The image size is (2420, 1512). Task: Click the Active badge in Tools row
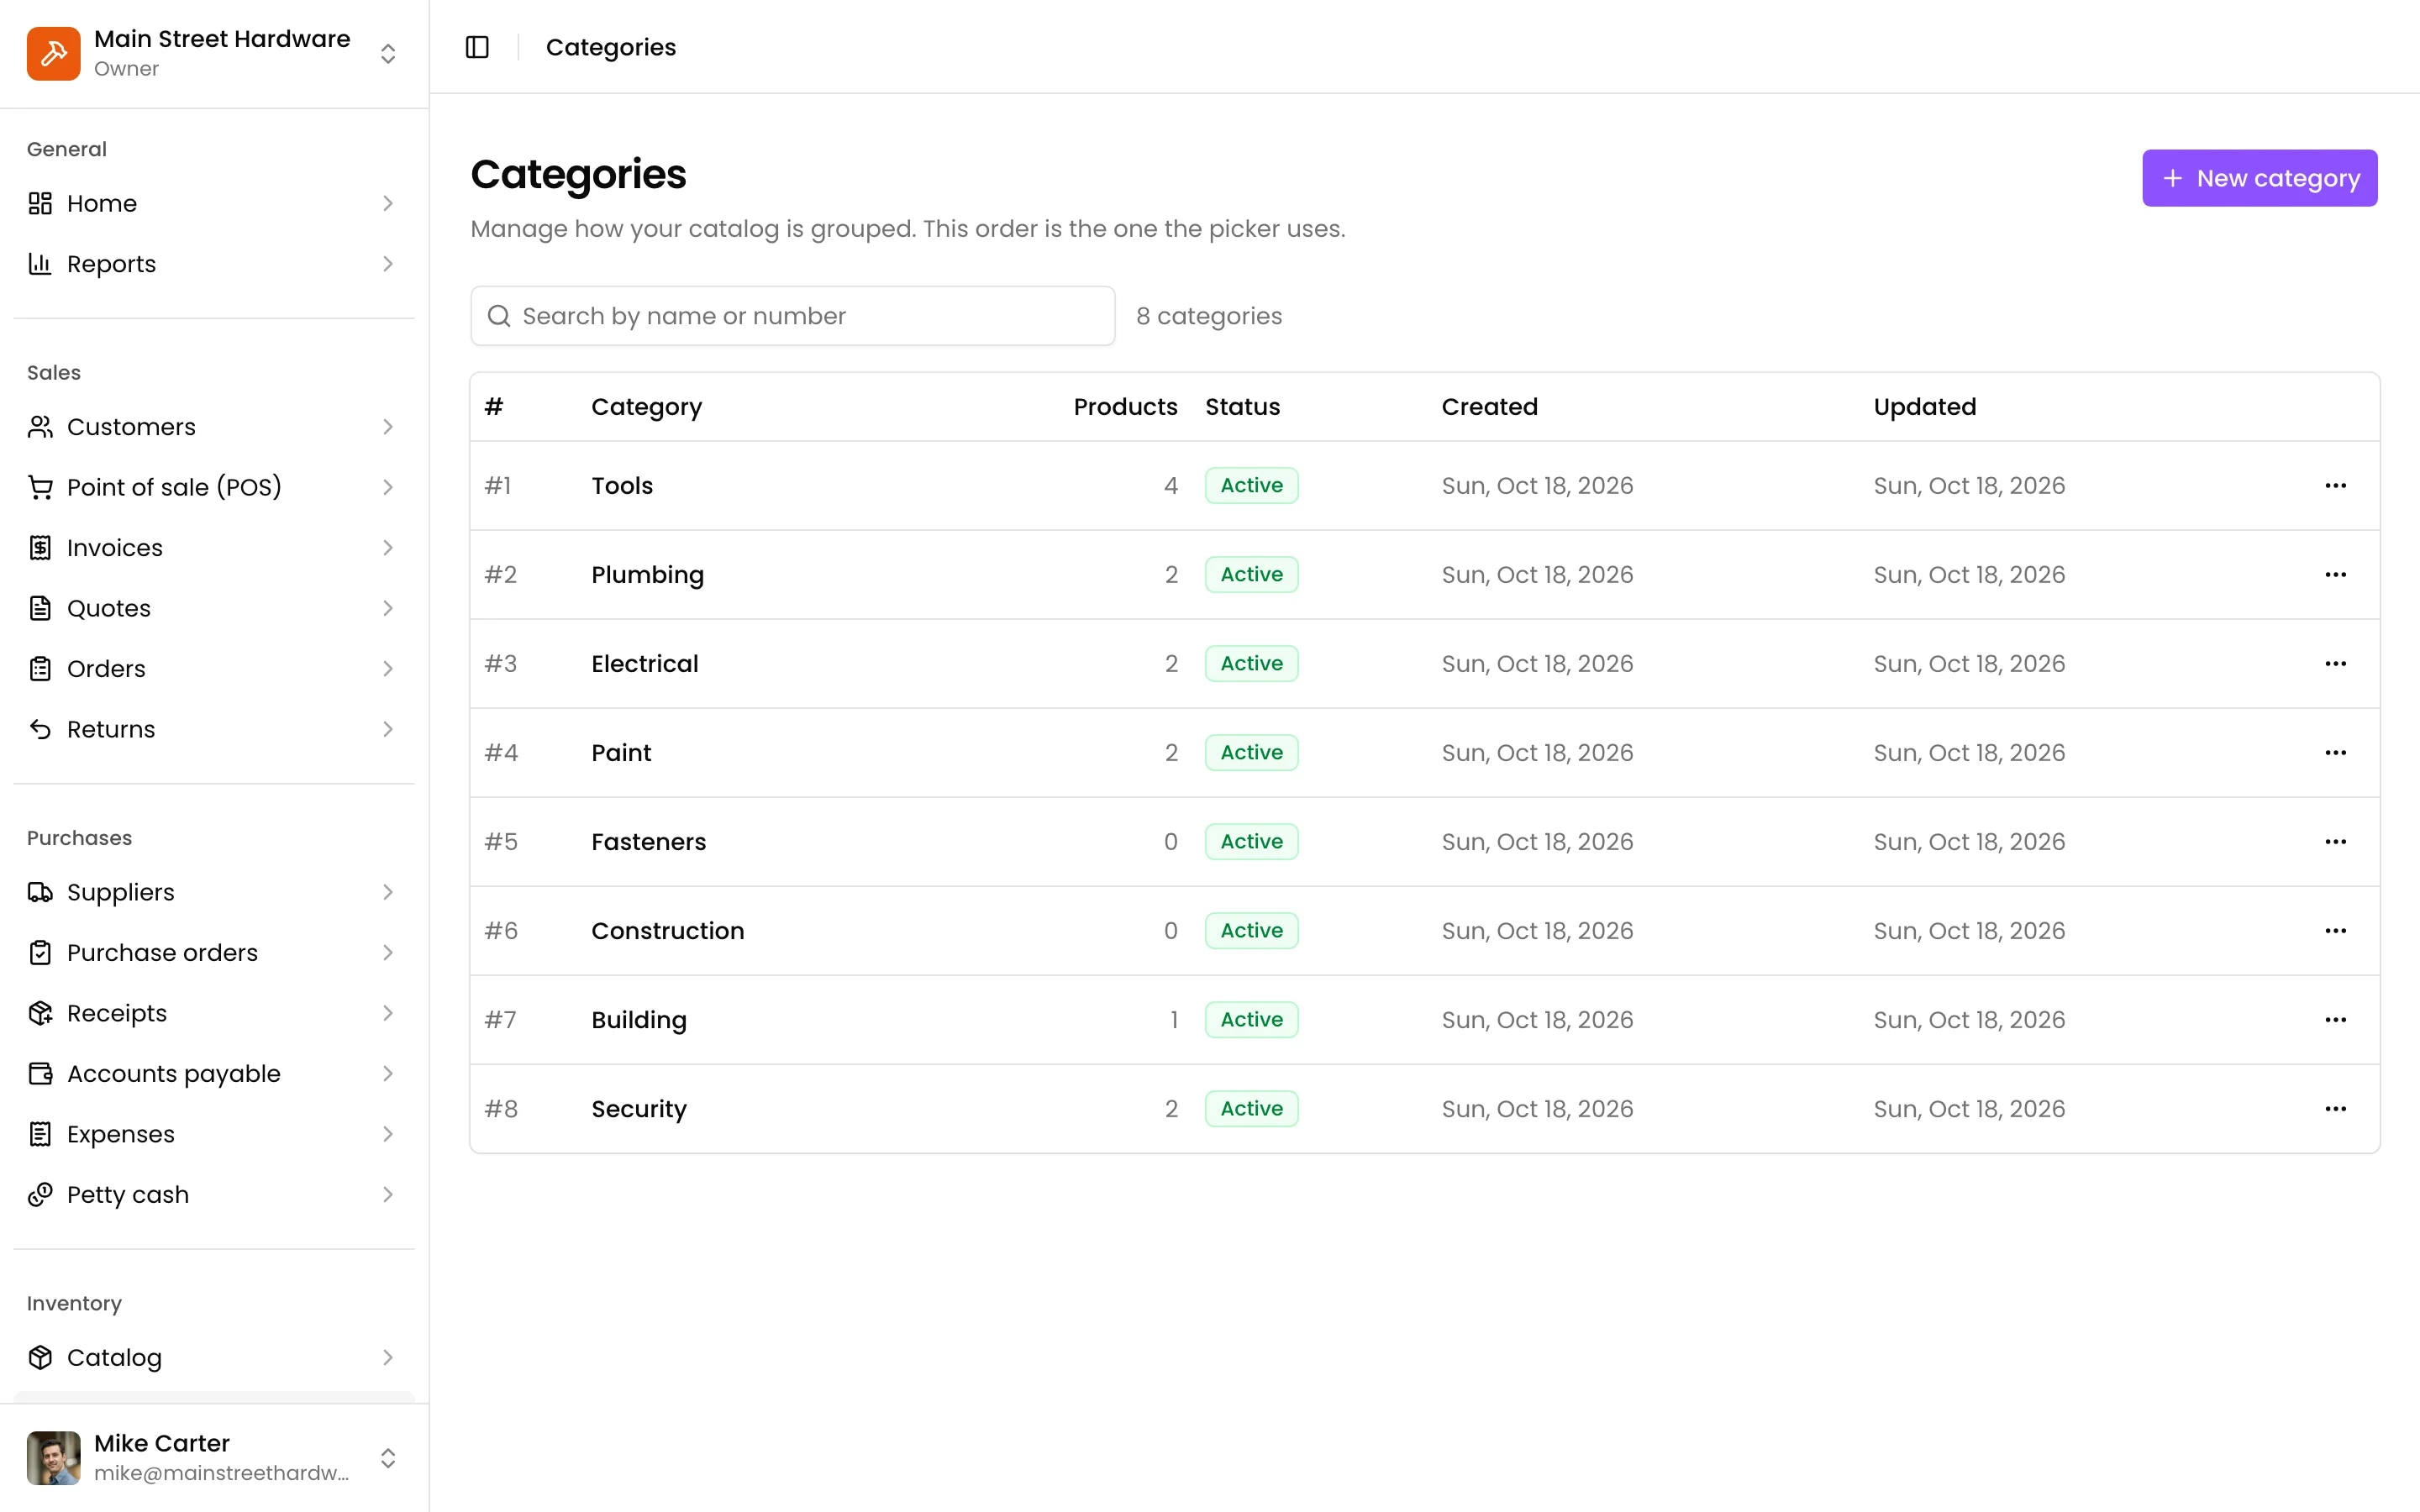point(1251,486)
